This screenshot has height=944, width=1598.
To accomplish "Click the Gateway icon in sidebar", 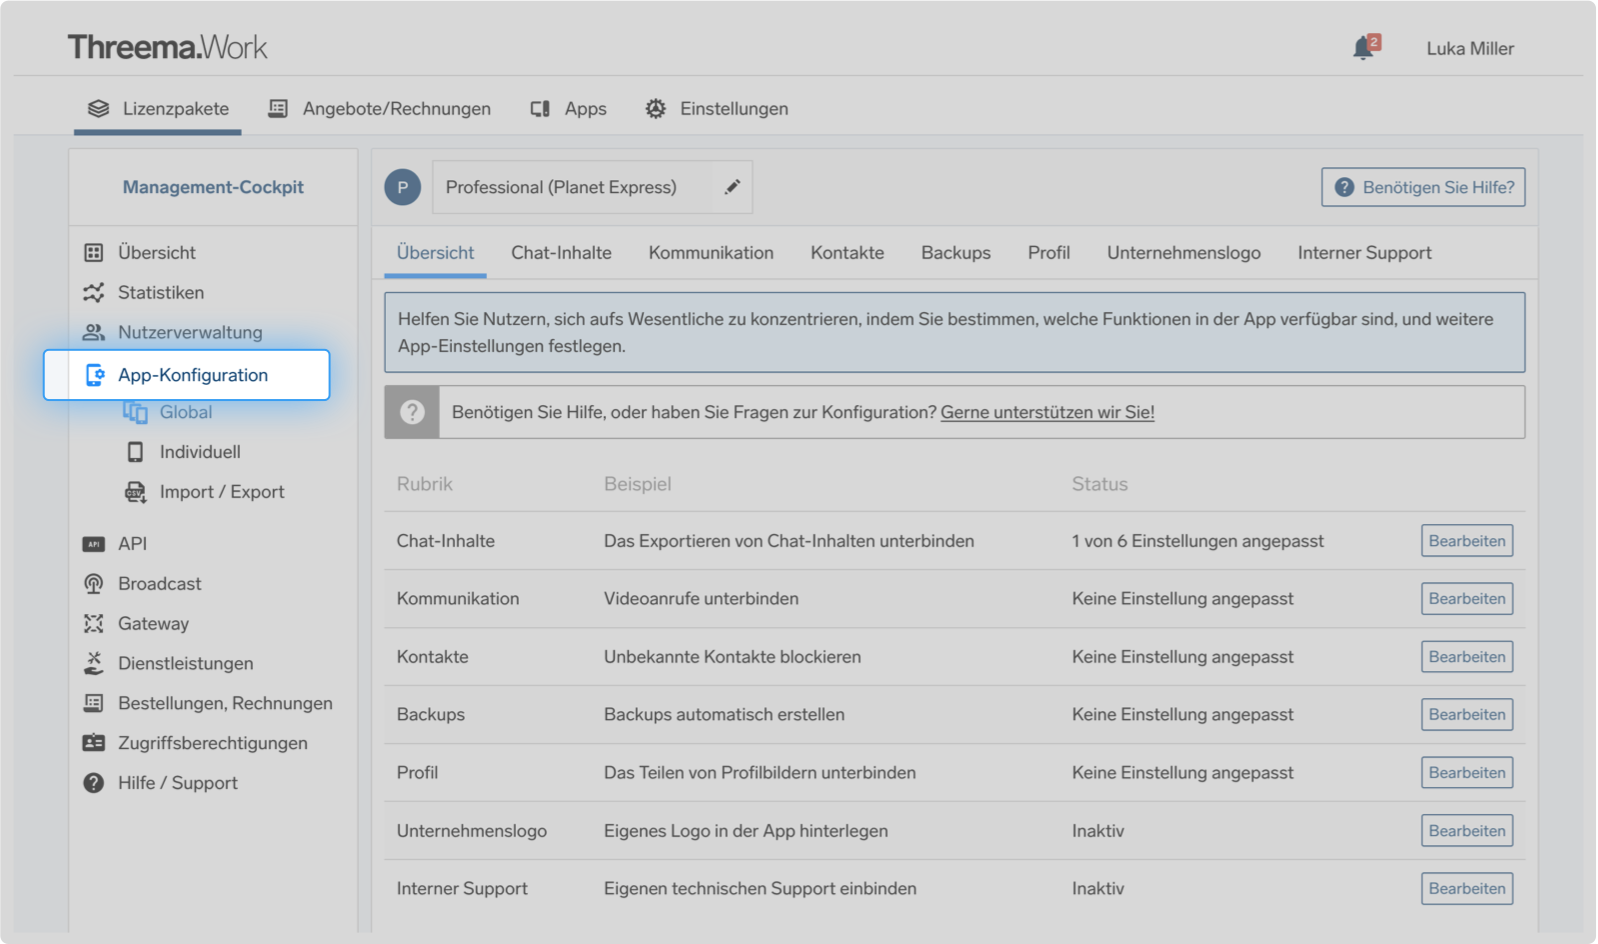I will click(x=94, y=624).
